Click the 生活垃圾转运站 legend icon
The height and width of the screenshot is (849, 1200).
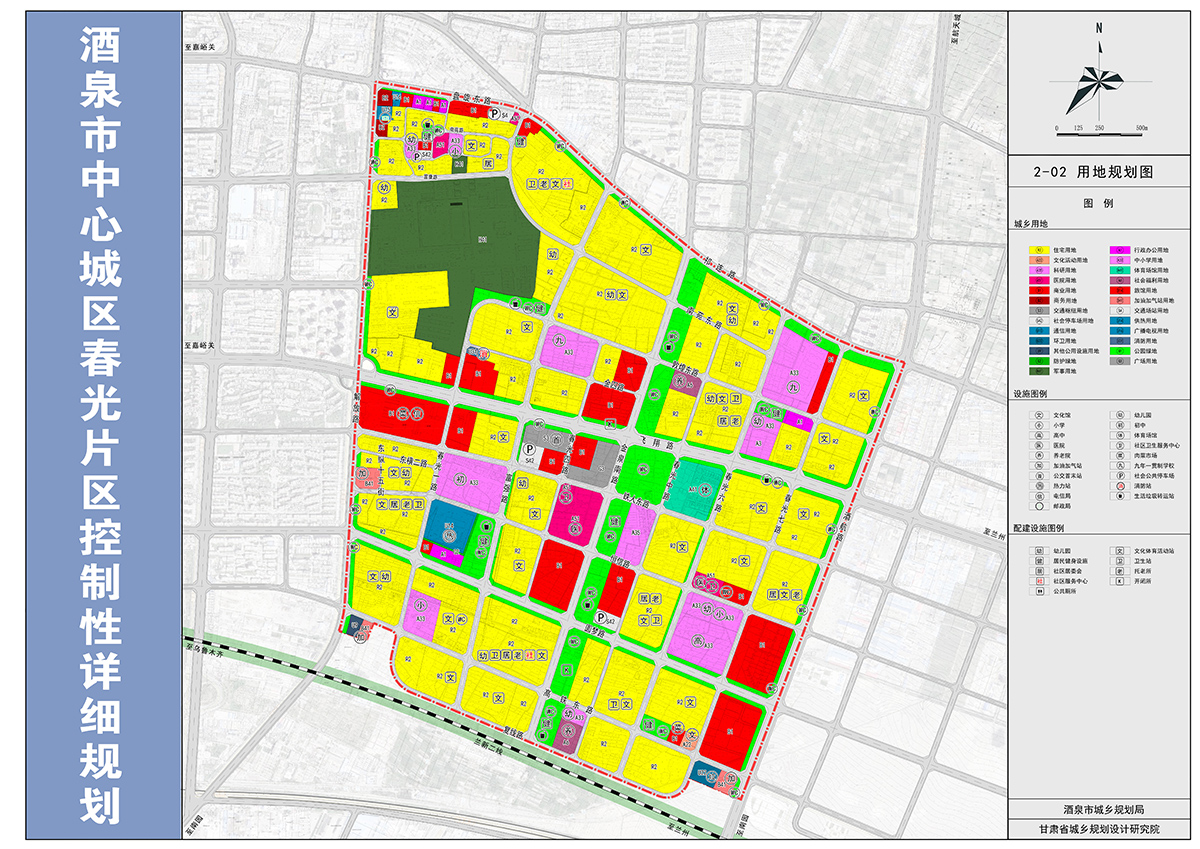coord(1119,495)
